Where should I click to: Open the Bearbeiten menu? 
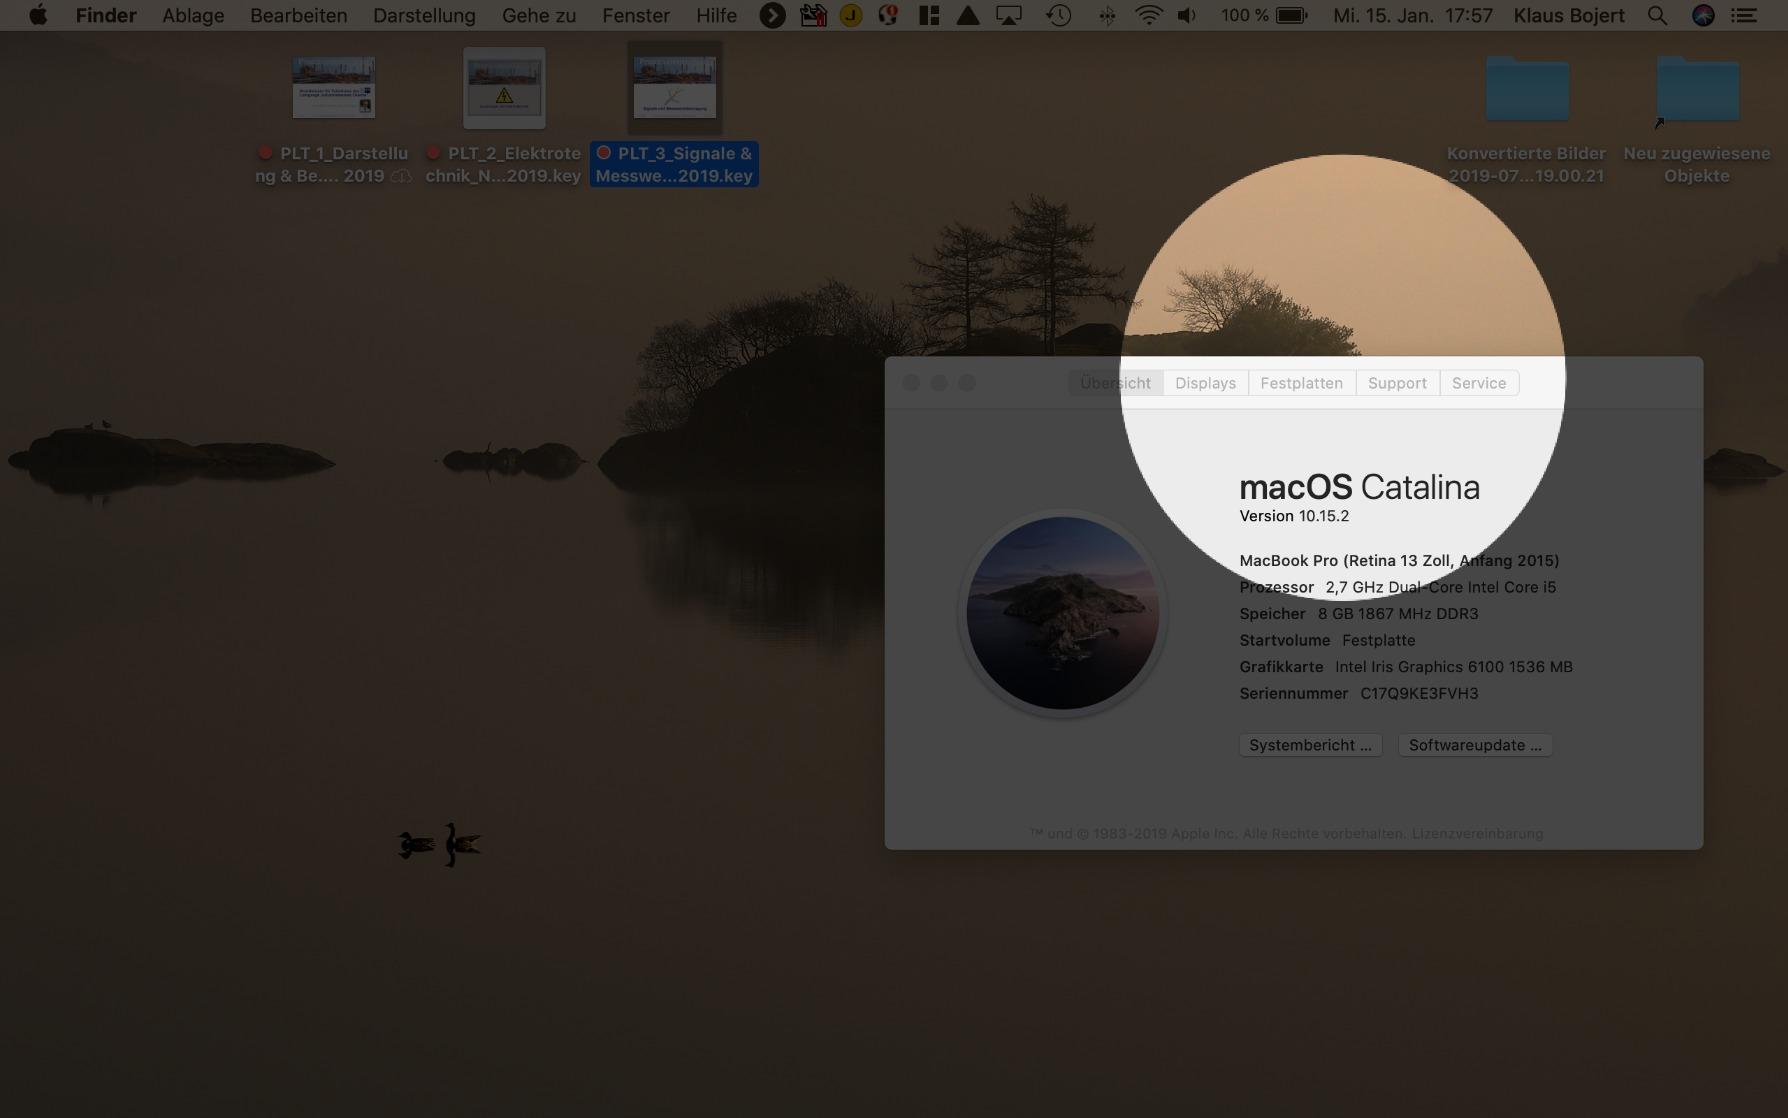coord(298,15)
